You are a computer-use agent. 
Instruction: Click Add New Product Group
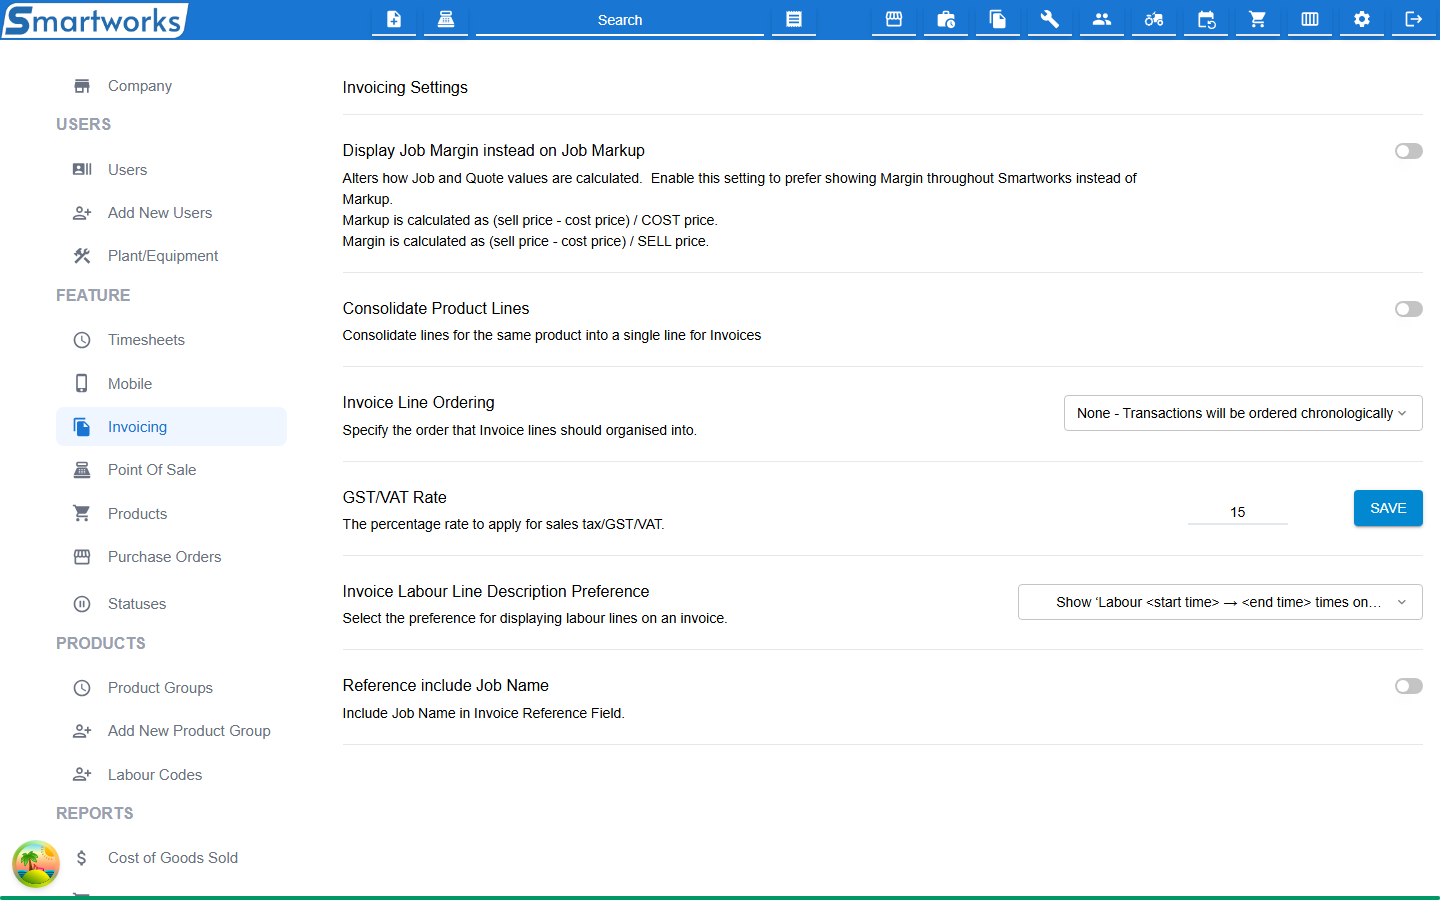[171, 731]
